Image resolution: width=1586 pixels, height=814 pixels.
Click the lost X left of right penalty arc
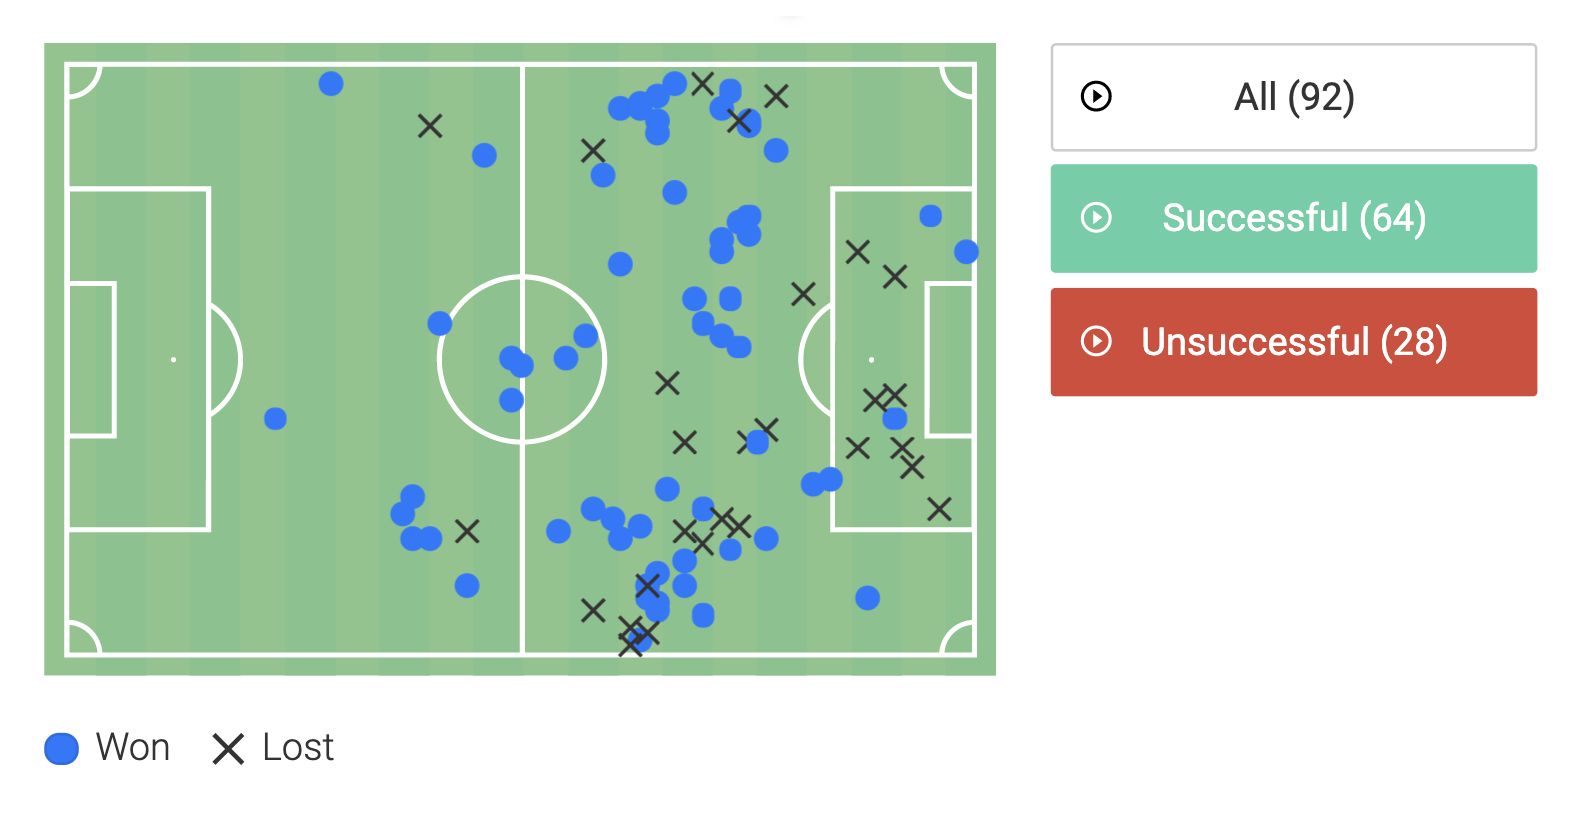(x=803, y=294)
